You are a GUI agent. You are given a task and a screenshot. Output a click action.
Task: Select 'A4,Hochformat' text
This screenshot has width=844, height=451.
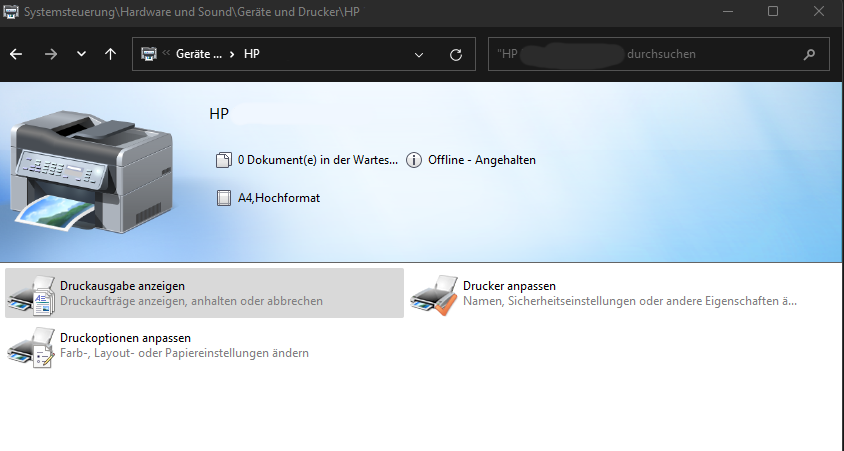click(x=279, y=198)
